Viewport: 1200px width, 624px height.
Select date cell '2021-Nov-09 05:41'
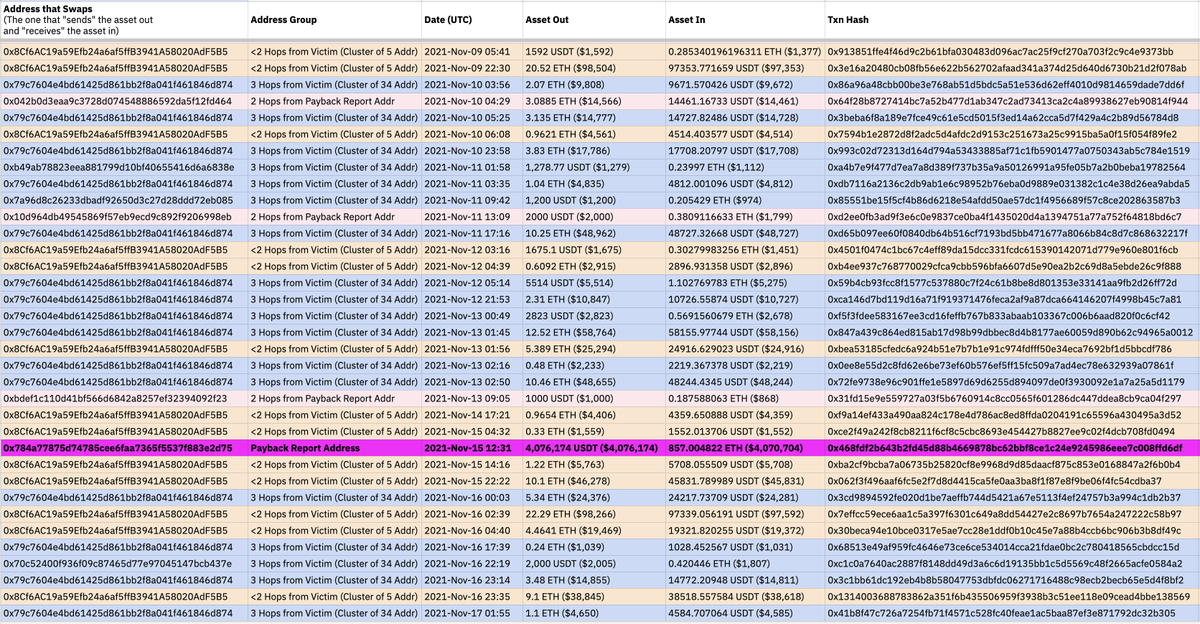[x=471, y=51]
